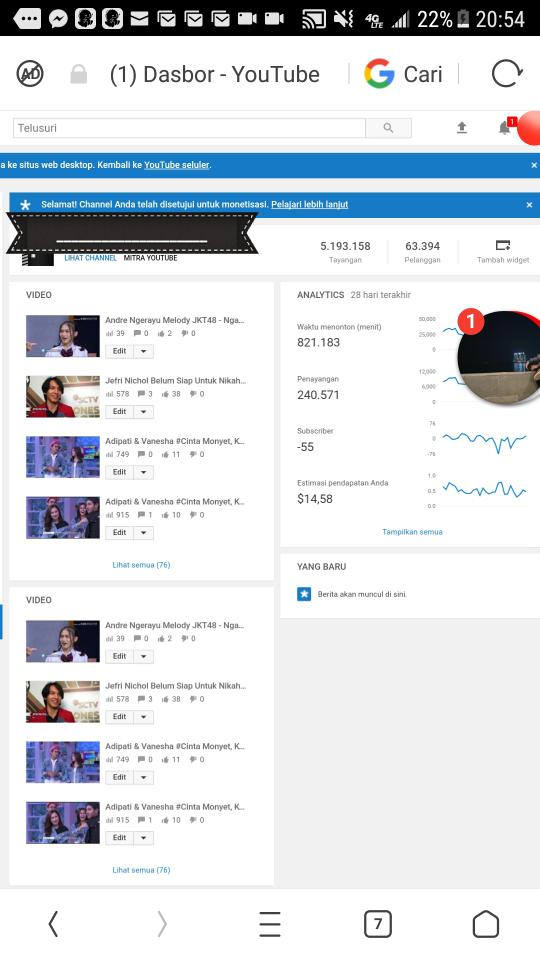Click the YouTube upload arrow icon

tap(462, 127)
